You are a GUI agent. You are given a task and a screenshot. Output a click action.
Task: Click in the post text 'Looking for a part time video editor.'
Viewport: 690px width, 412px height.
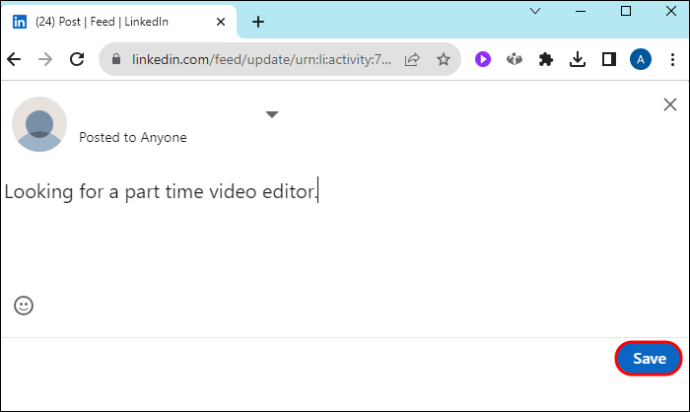[x=161, y=192]
